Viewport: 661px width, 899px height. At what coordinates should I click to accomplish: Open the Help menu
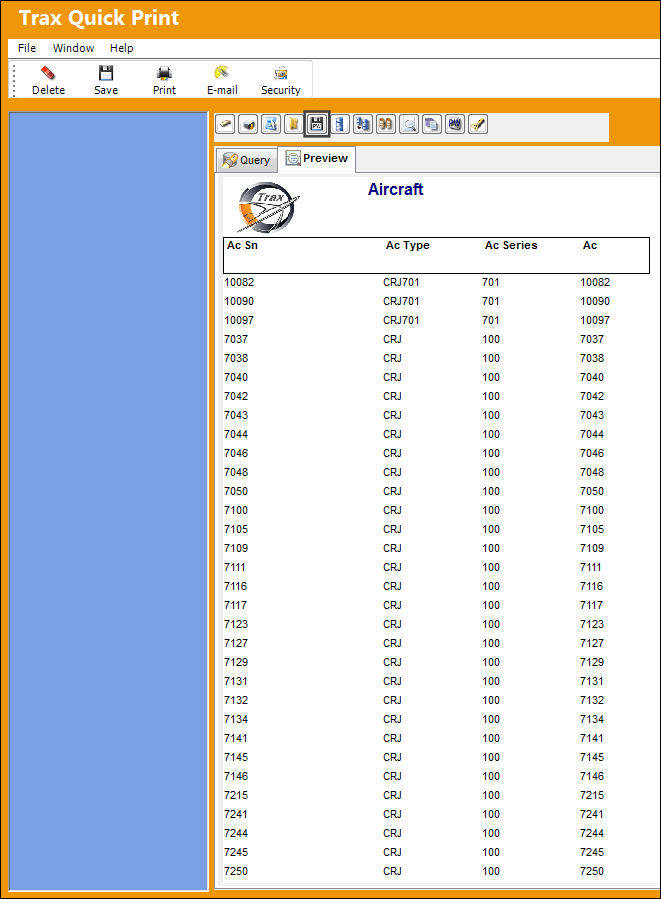[x=122, y=48]
